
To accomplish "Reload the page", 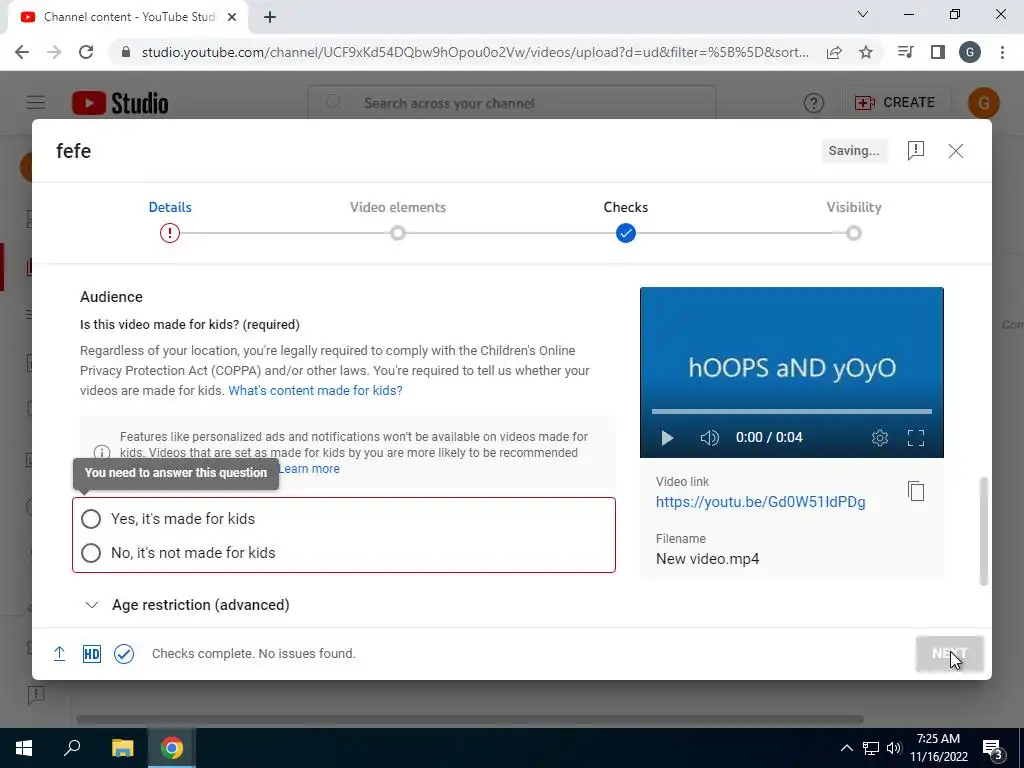I will pyautogui.click(x=86, y=52).
